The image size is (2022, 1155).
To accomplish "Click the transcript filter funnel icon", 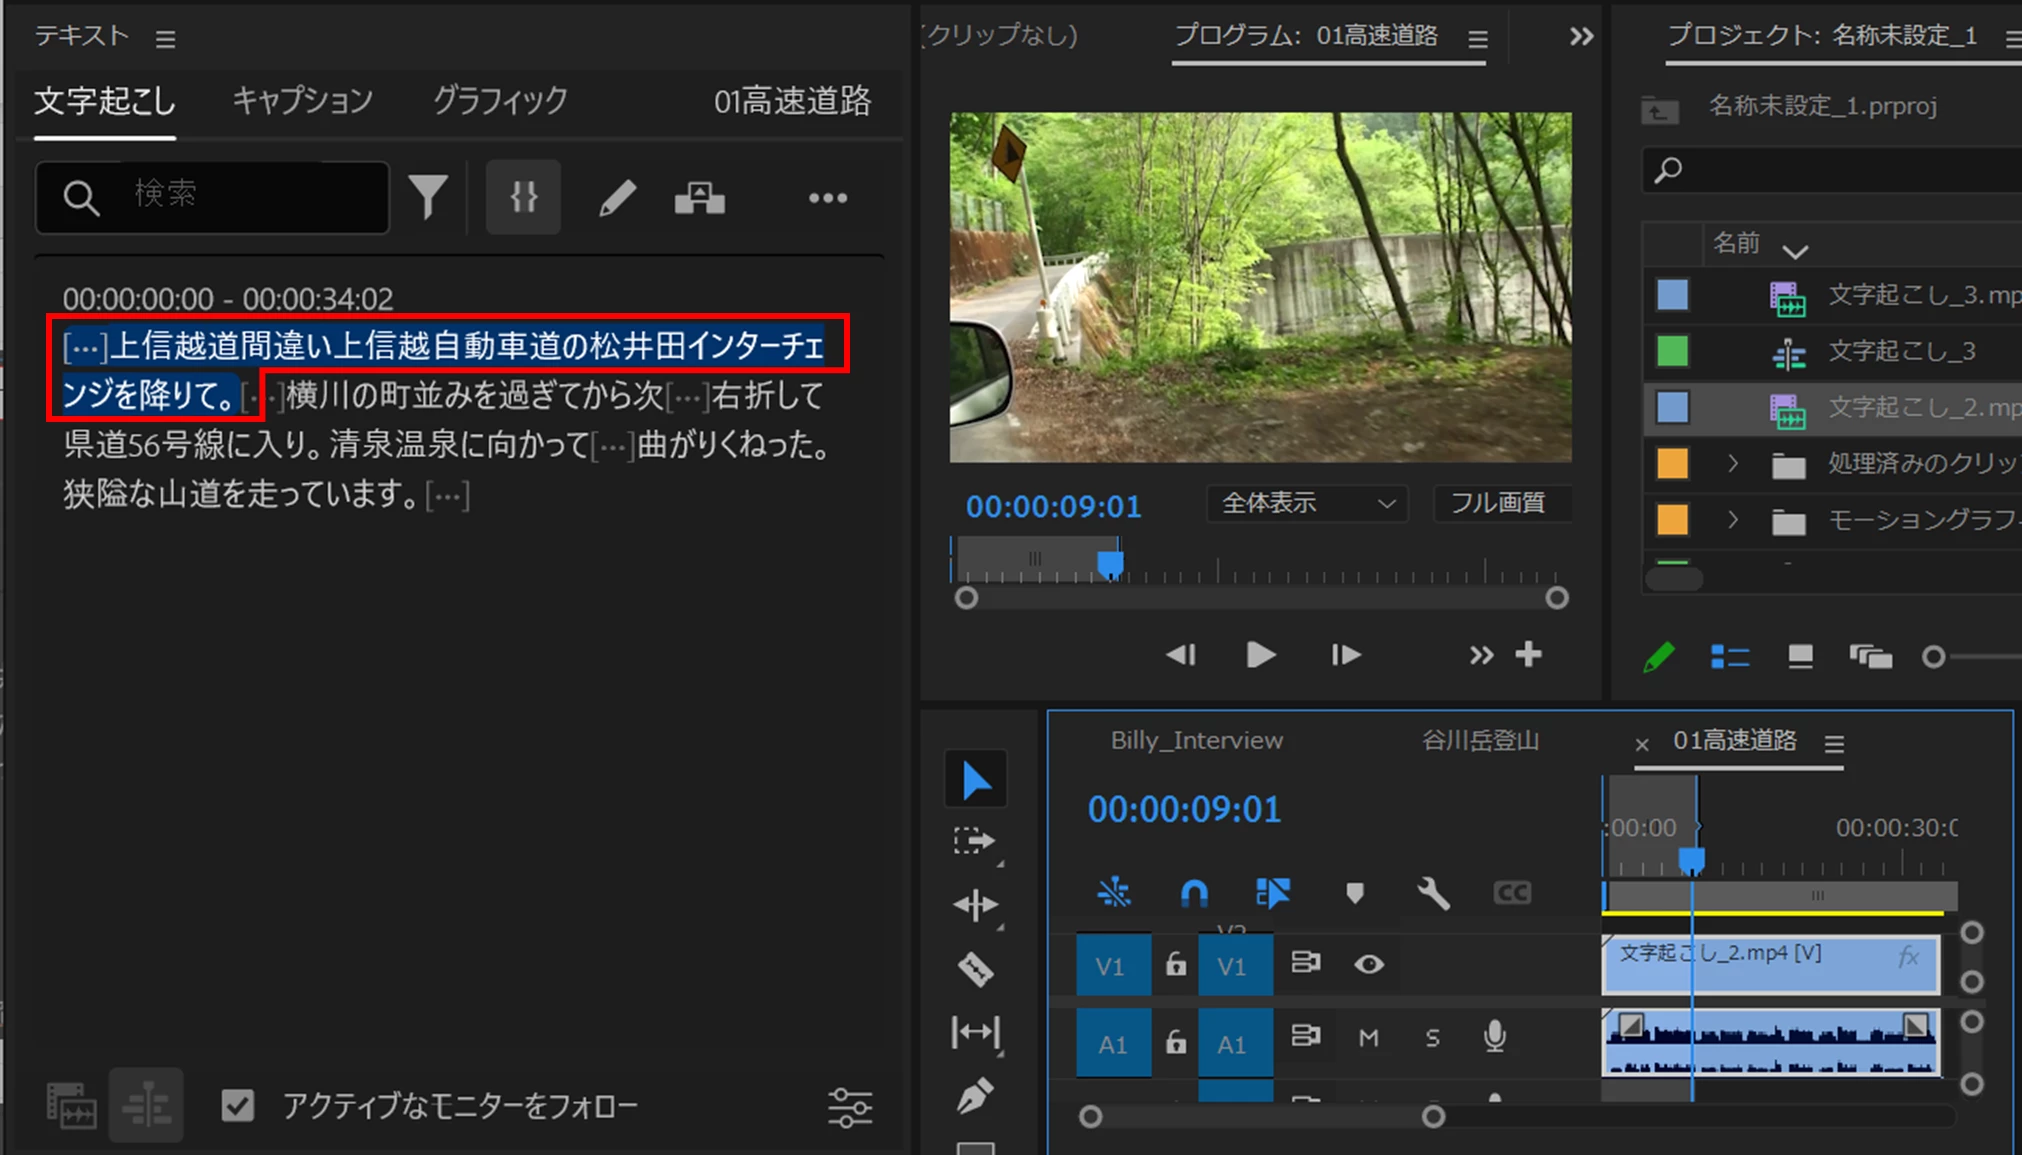I will coord(428,197).
